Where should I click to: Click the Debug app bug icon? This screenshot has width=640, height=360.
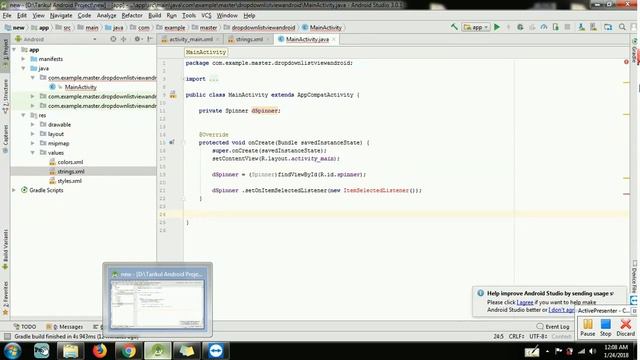click(x=520, y=27)
